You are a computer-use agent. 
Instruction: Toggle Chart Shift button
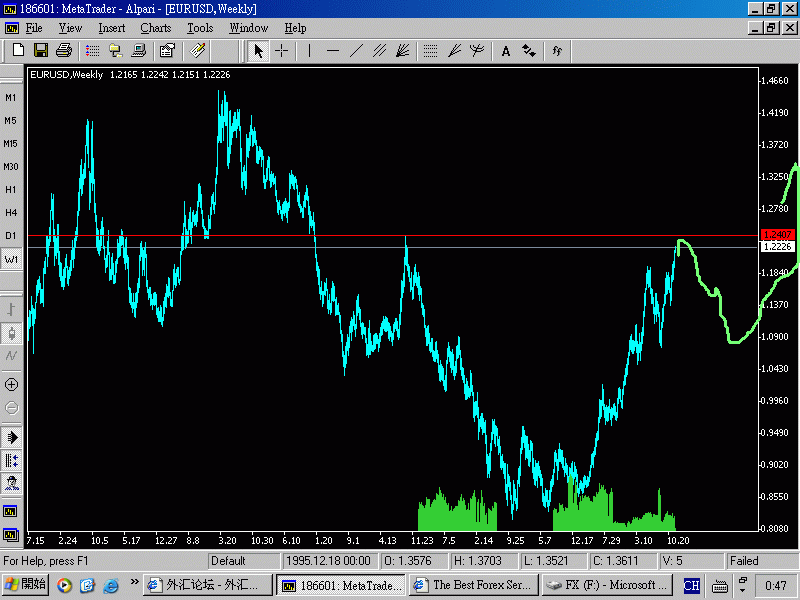pos(11,460)
